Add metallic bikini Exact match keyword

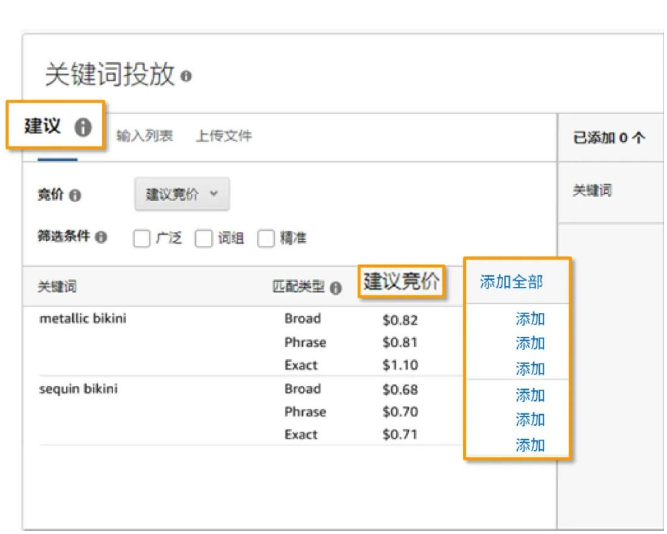coord(530,369)
